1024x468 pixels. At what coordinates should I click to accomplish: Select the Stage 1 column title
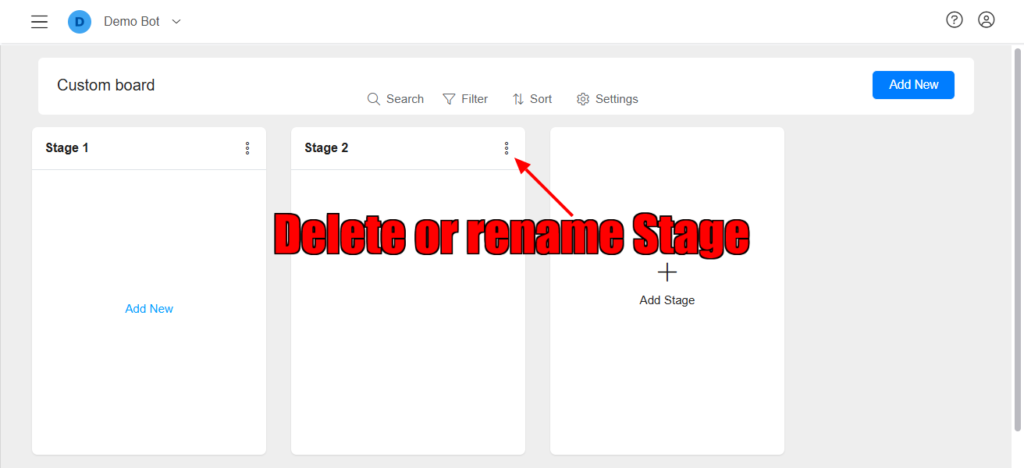(67, 148)
